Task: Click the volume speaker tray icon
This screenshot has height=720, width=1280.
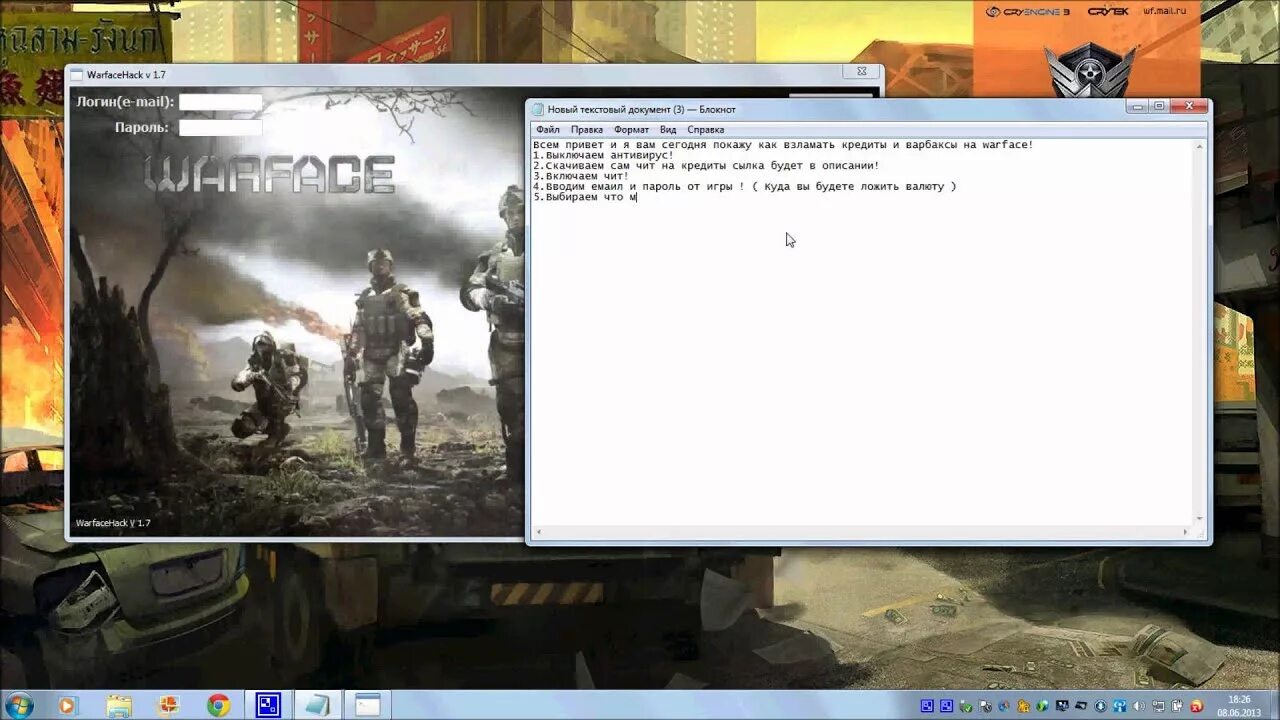Action: tap(1138, 705)
